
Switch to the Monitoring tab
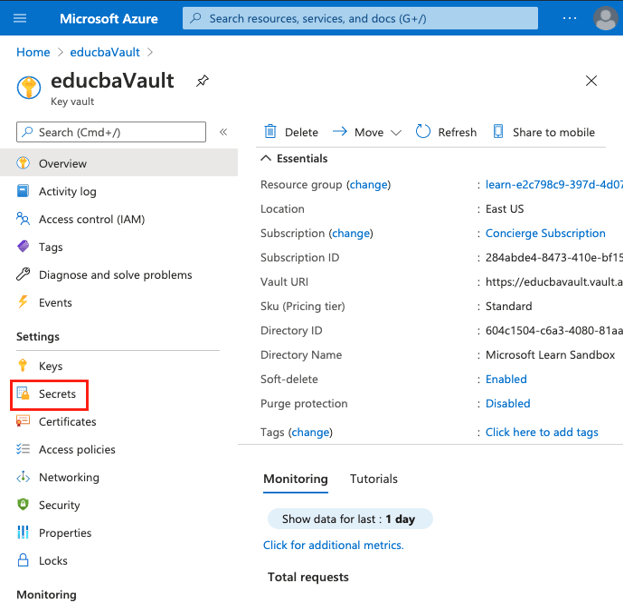[x=296, y=479]
